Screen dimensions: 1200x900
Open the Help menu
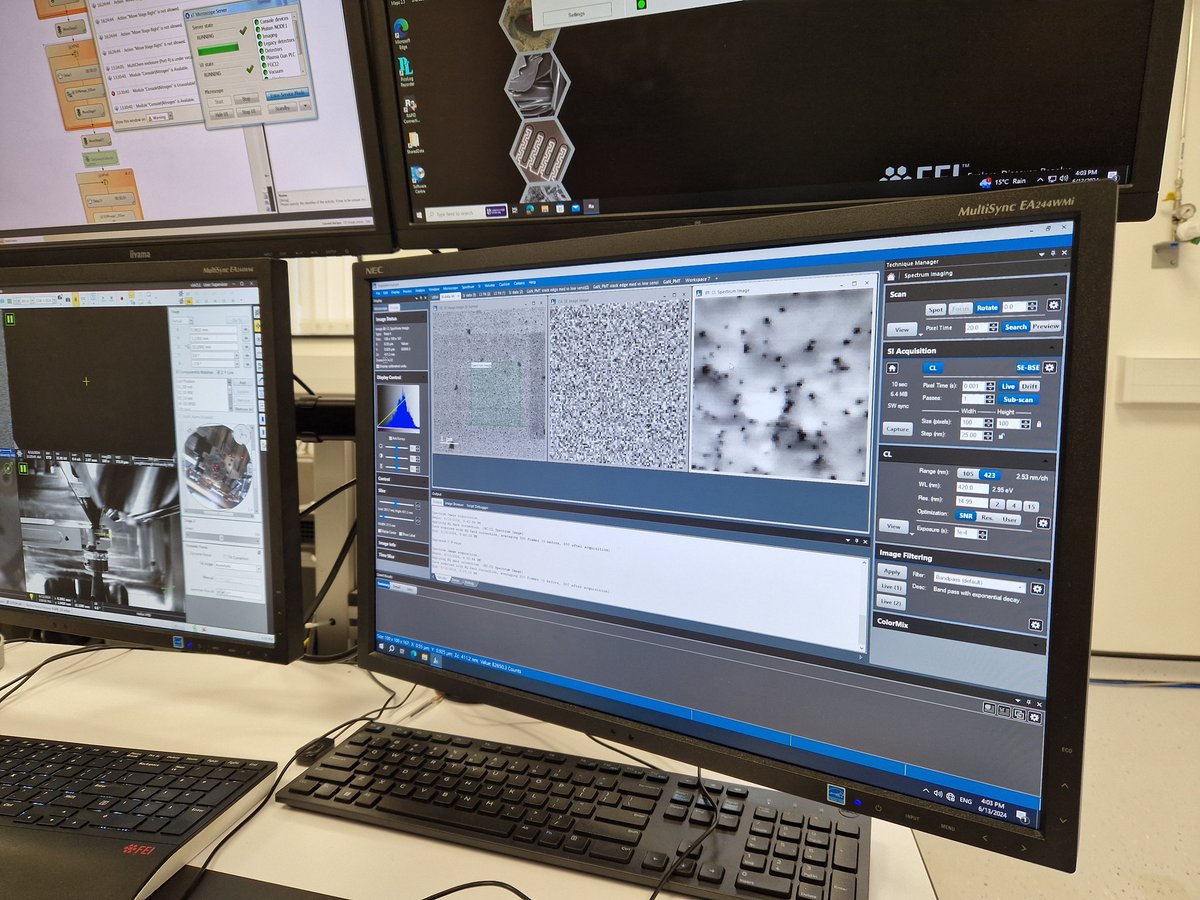(532, 282)
